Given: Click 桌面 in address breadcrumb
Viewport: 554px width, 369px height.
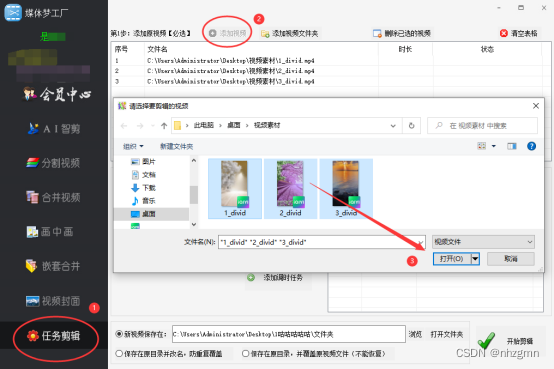Looking at the screenshot, I should pyautogui.click(x=234, y=125).
